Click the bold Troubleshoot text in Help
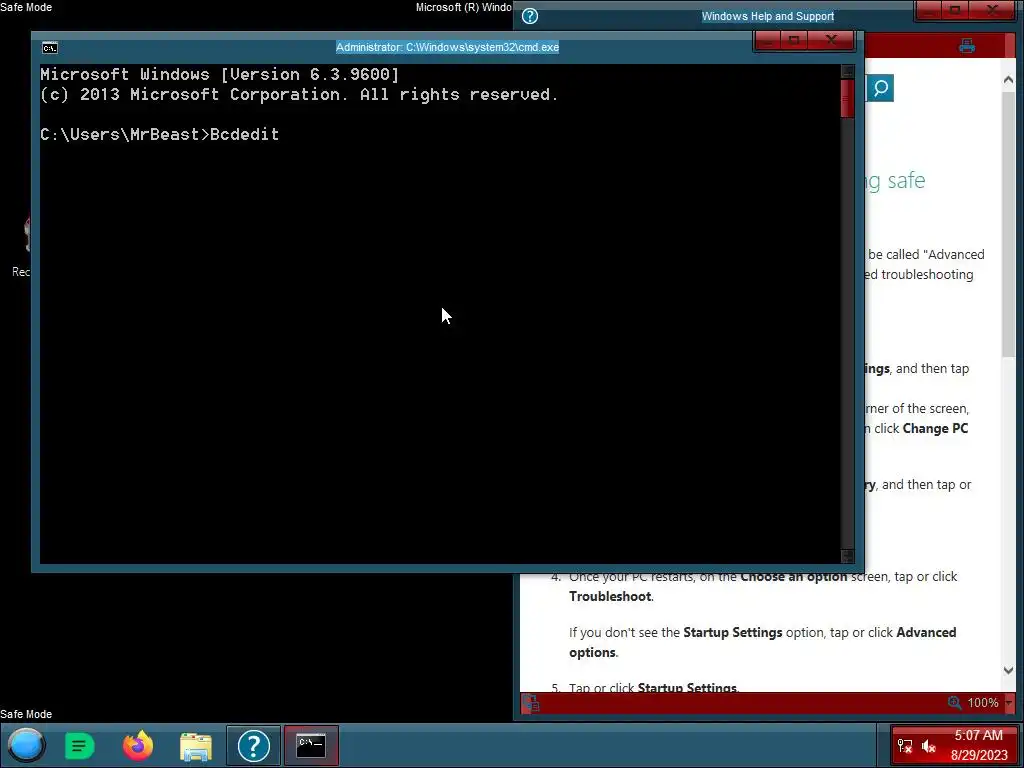1024x768 pixels. (610, 596)
